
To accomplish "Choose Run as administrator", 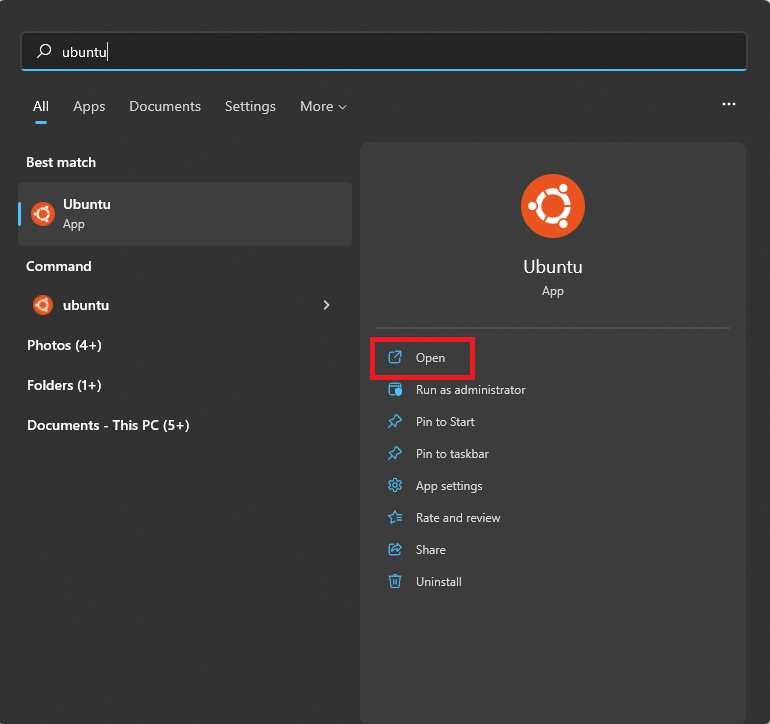I will (x=470, y=390).
